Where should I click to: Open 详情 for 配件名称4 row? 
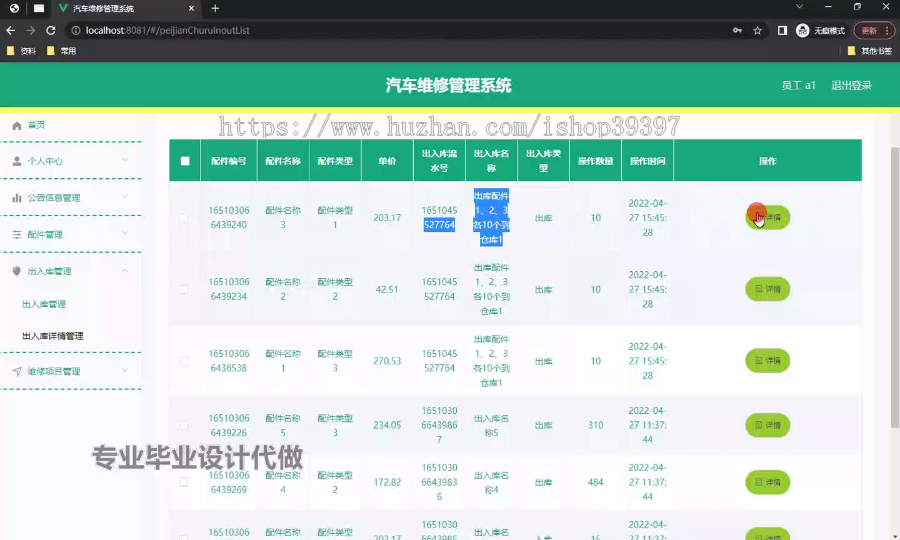point(767,483)
